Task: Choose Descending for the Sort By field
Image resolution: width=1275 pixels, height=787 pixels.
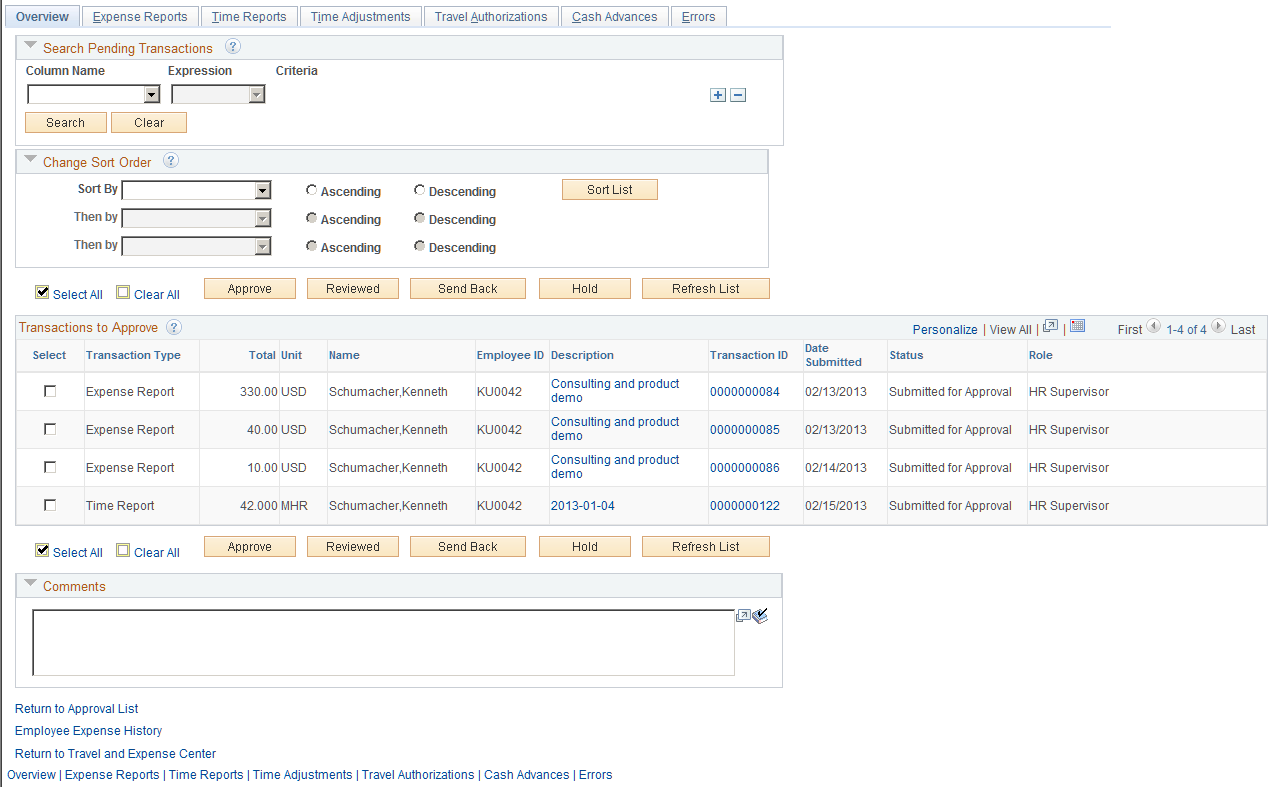Action: point(419,189)
